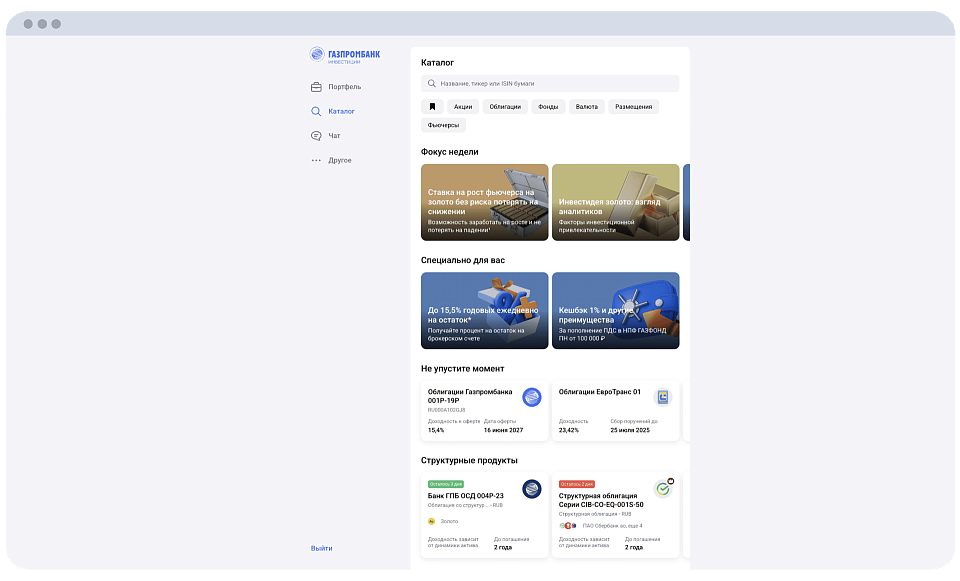Viewport: 960px width, 581px height.
Task: Select the Облигации filter chip
Action: tap(505, 107)
